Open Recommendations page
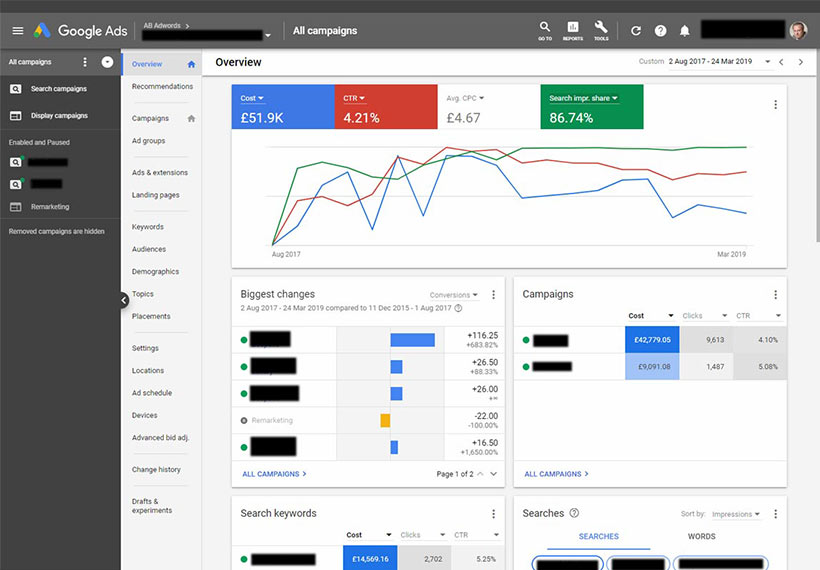820x570 pixels. point(162,86)
